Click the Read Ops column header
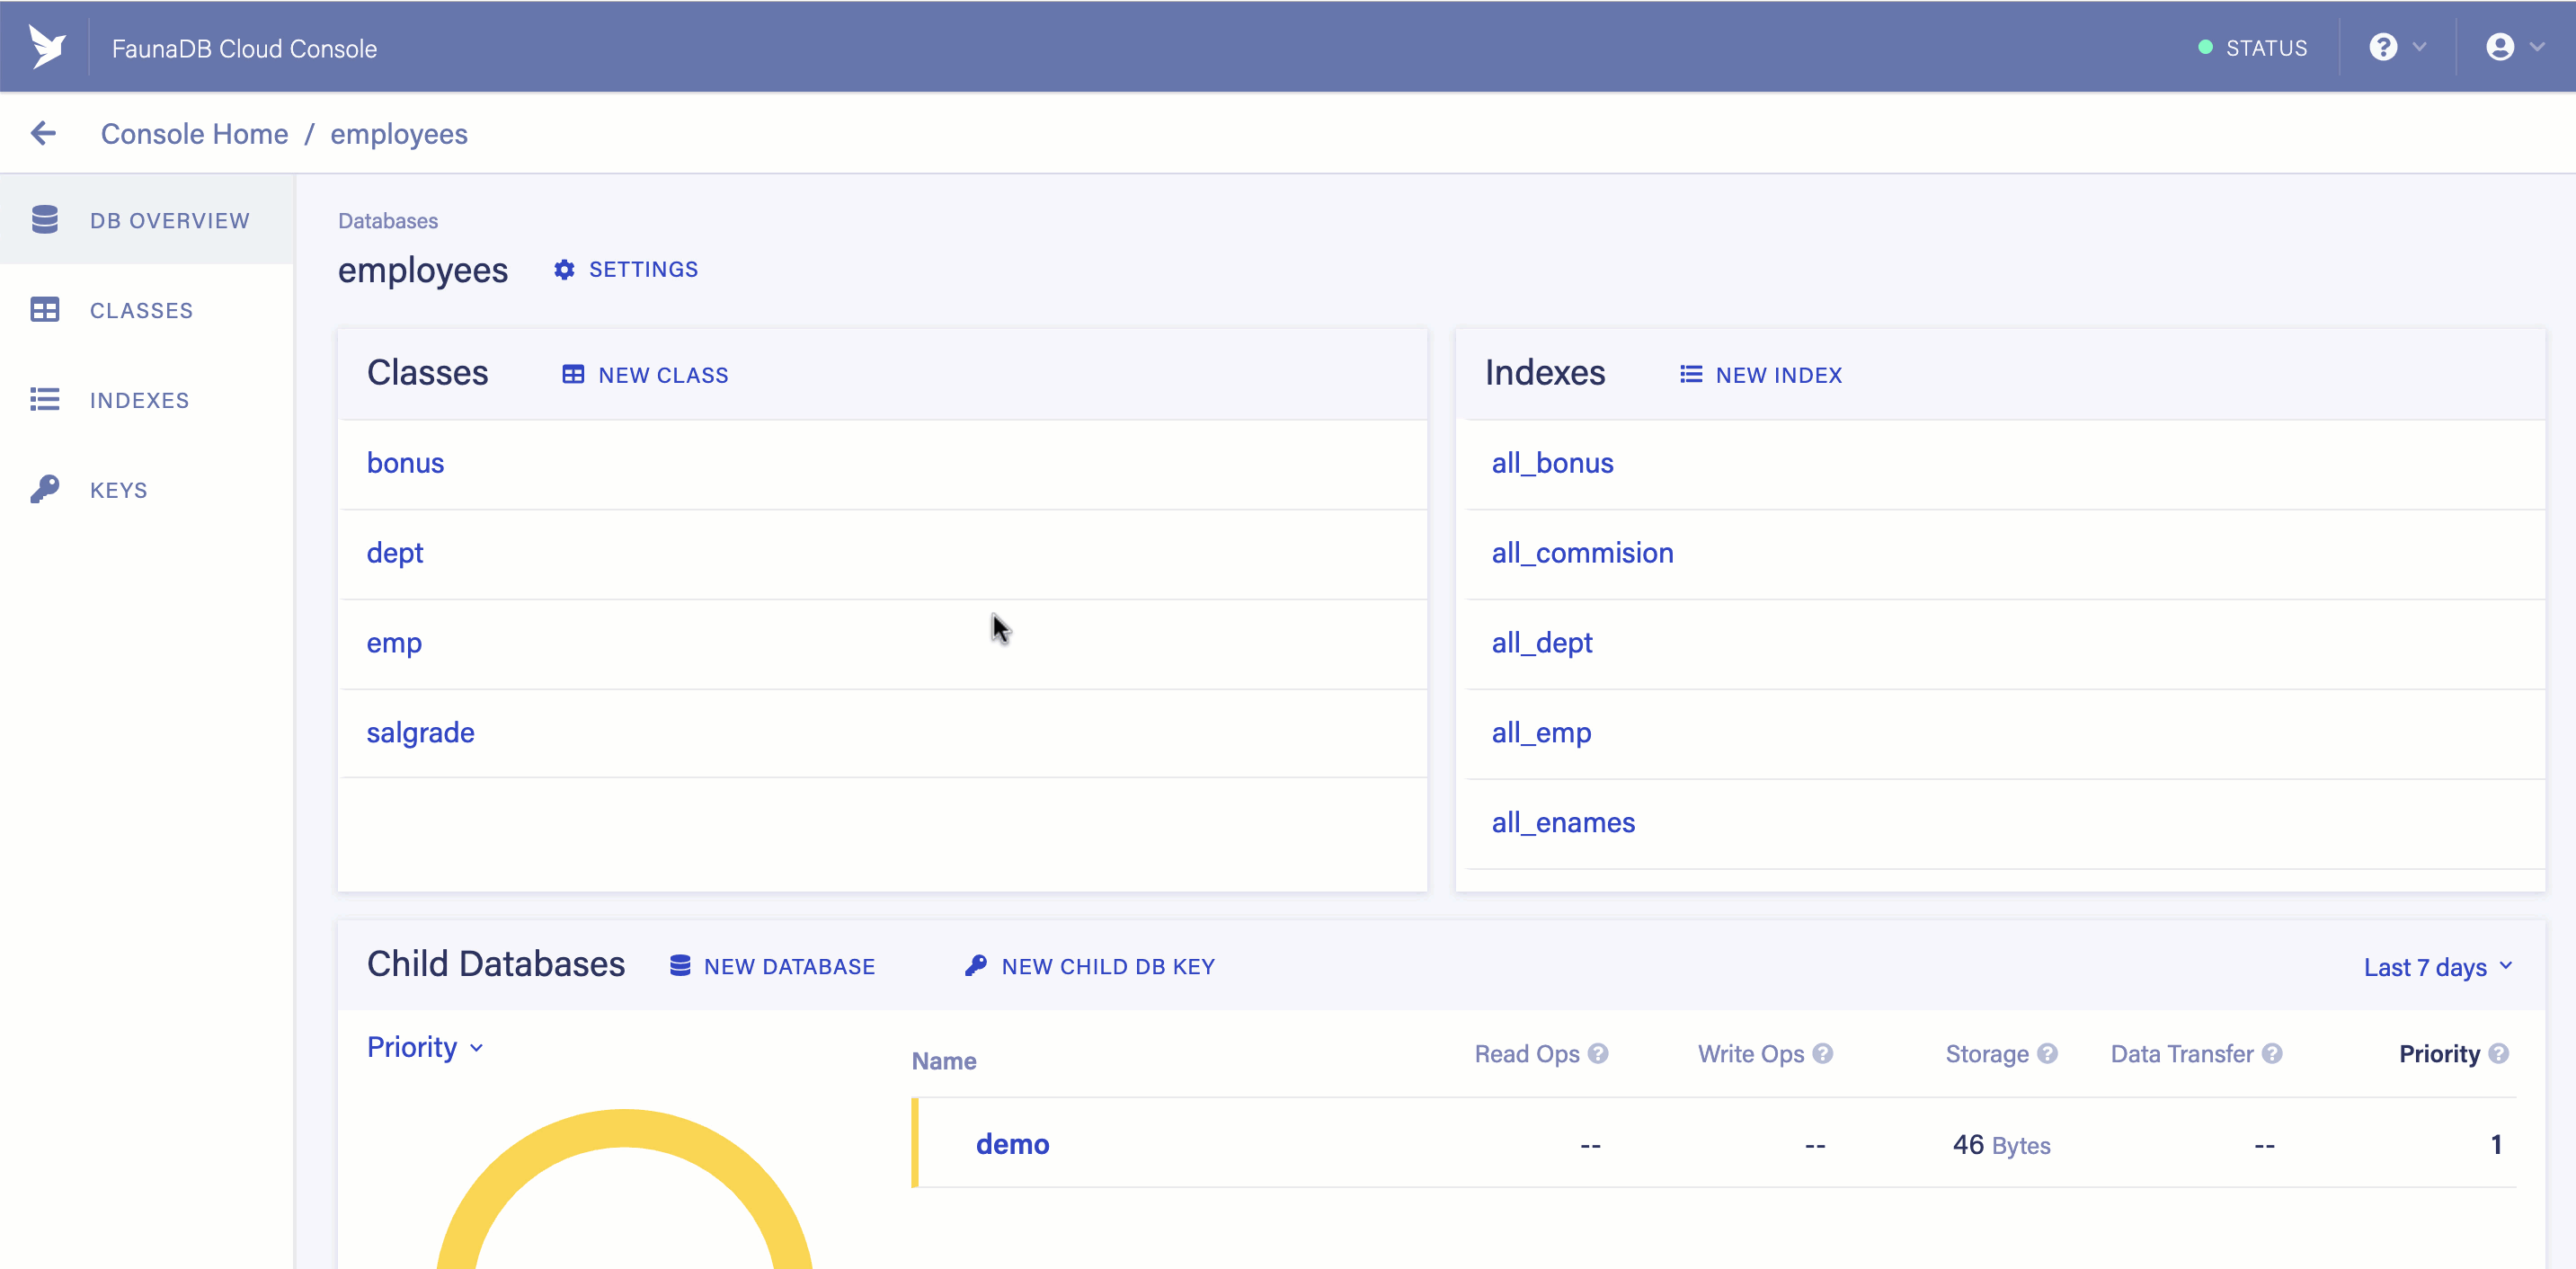Viewport: 2576px width, 1269px height. coord(1527,1053)
